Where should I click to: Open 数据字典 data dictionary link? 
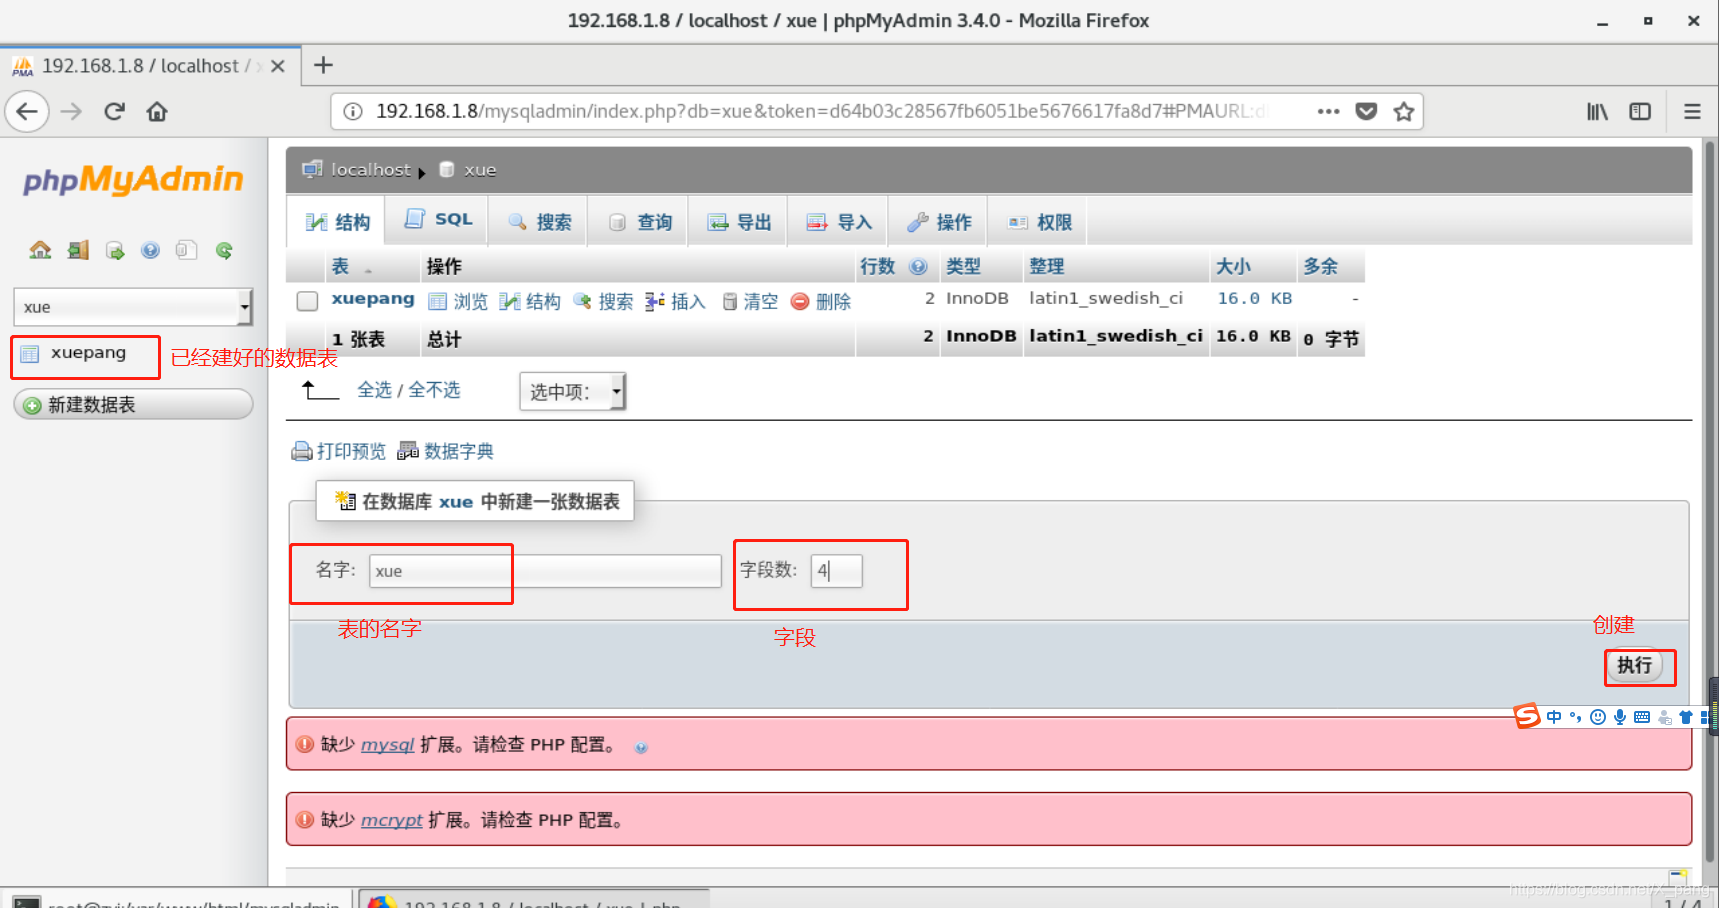(x=446, y=451)
